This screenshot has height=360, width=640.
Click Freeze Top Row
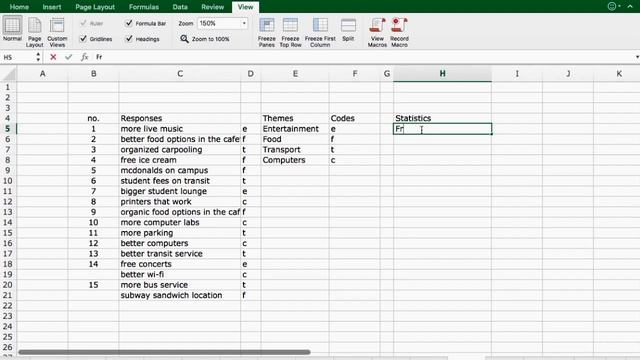tap(290, 32)
